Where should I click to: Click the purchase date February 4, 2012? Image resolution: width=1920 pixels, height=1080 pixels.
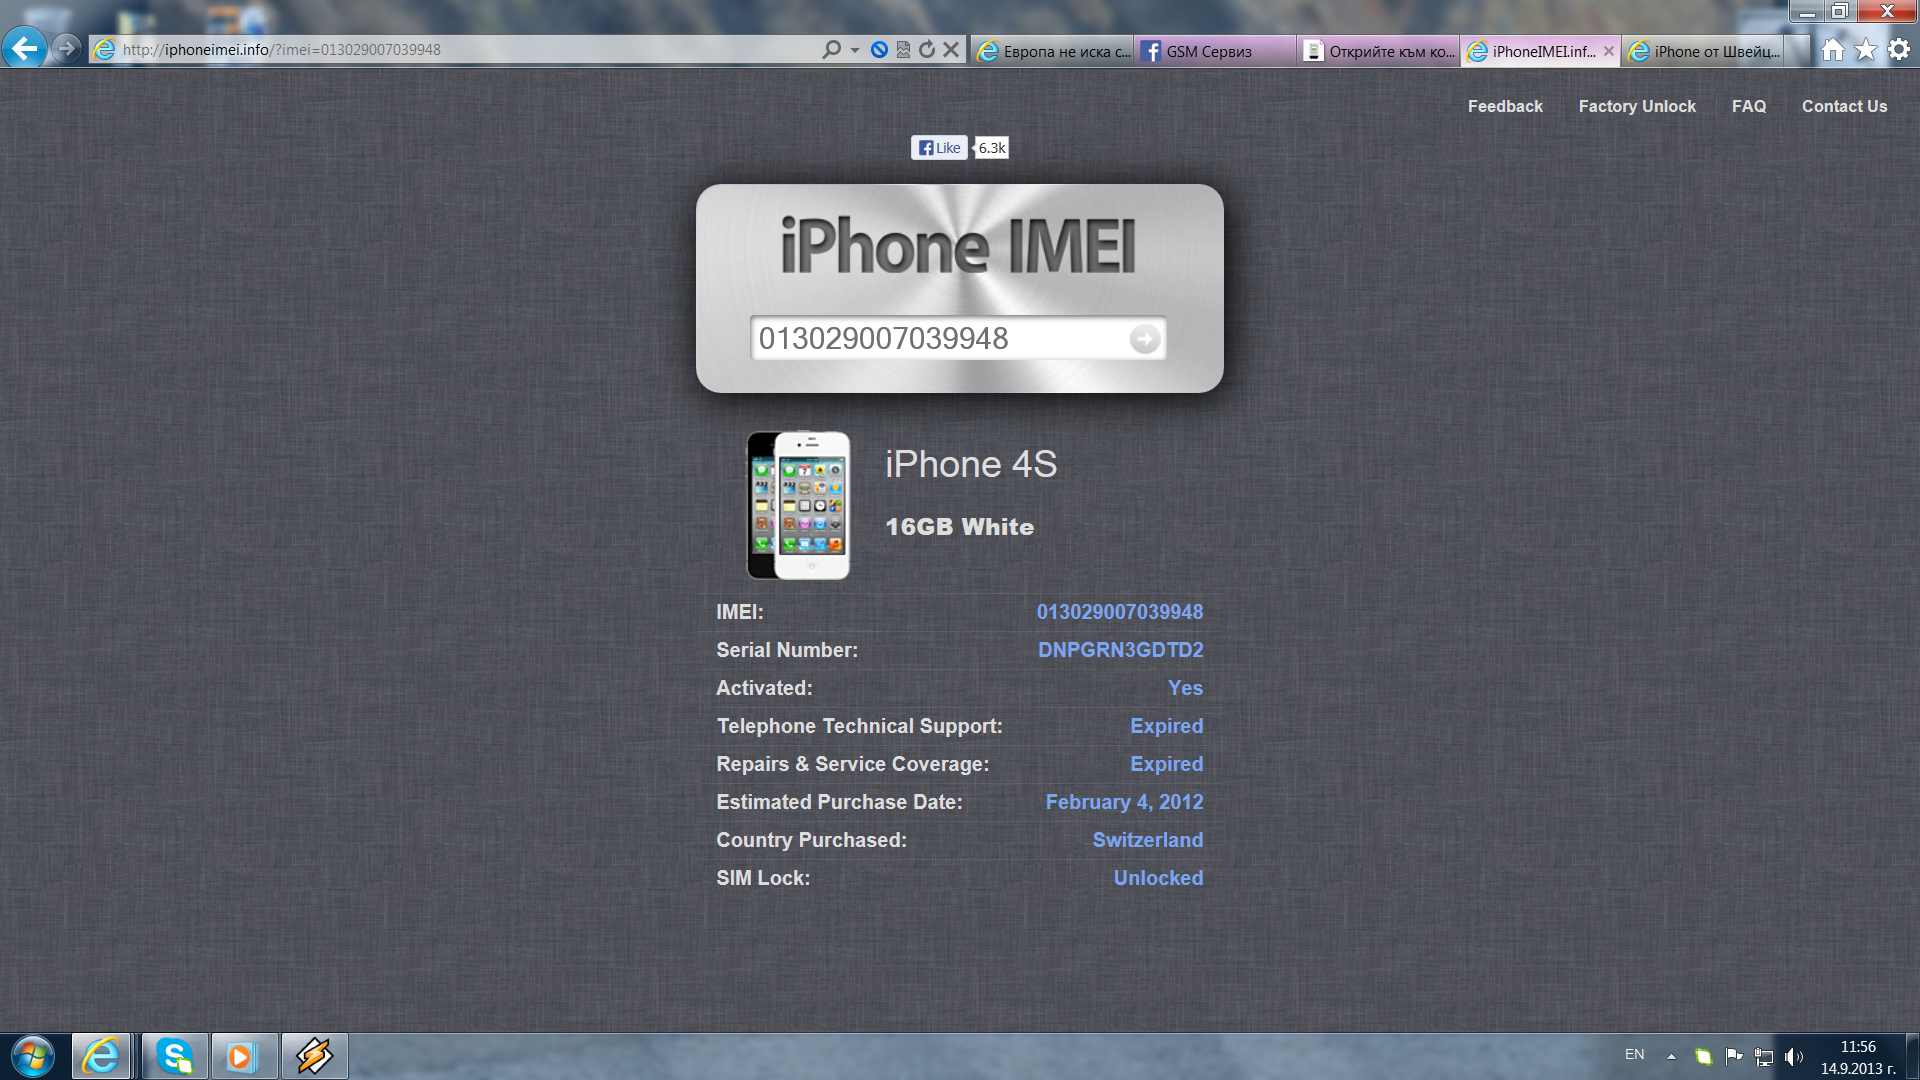click(x=1124, y=802)
